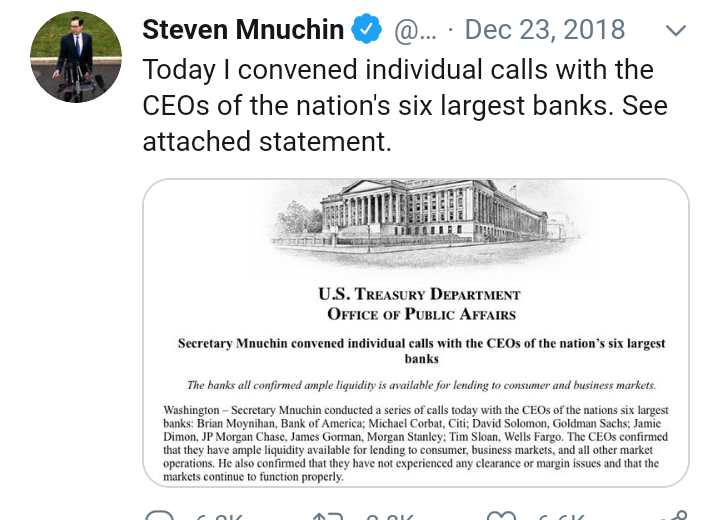Click the U.S. Treasury Department heading
This screenshot has height=520, width=720.
tap(419, 294)
